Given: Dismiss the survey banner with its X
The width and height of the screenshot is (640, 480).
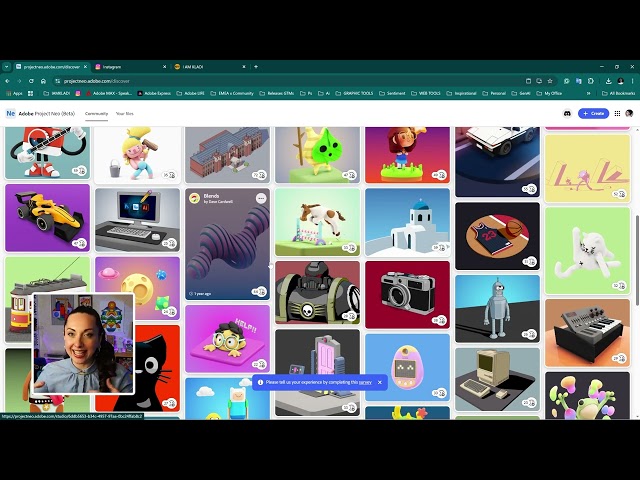Looking at the screenshot, I should [380, 382].
